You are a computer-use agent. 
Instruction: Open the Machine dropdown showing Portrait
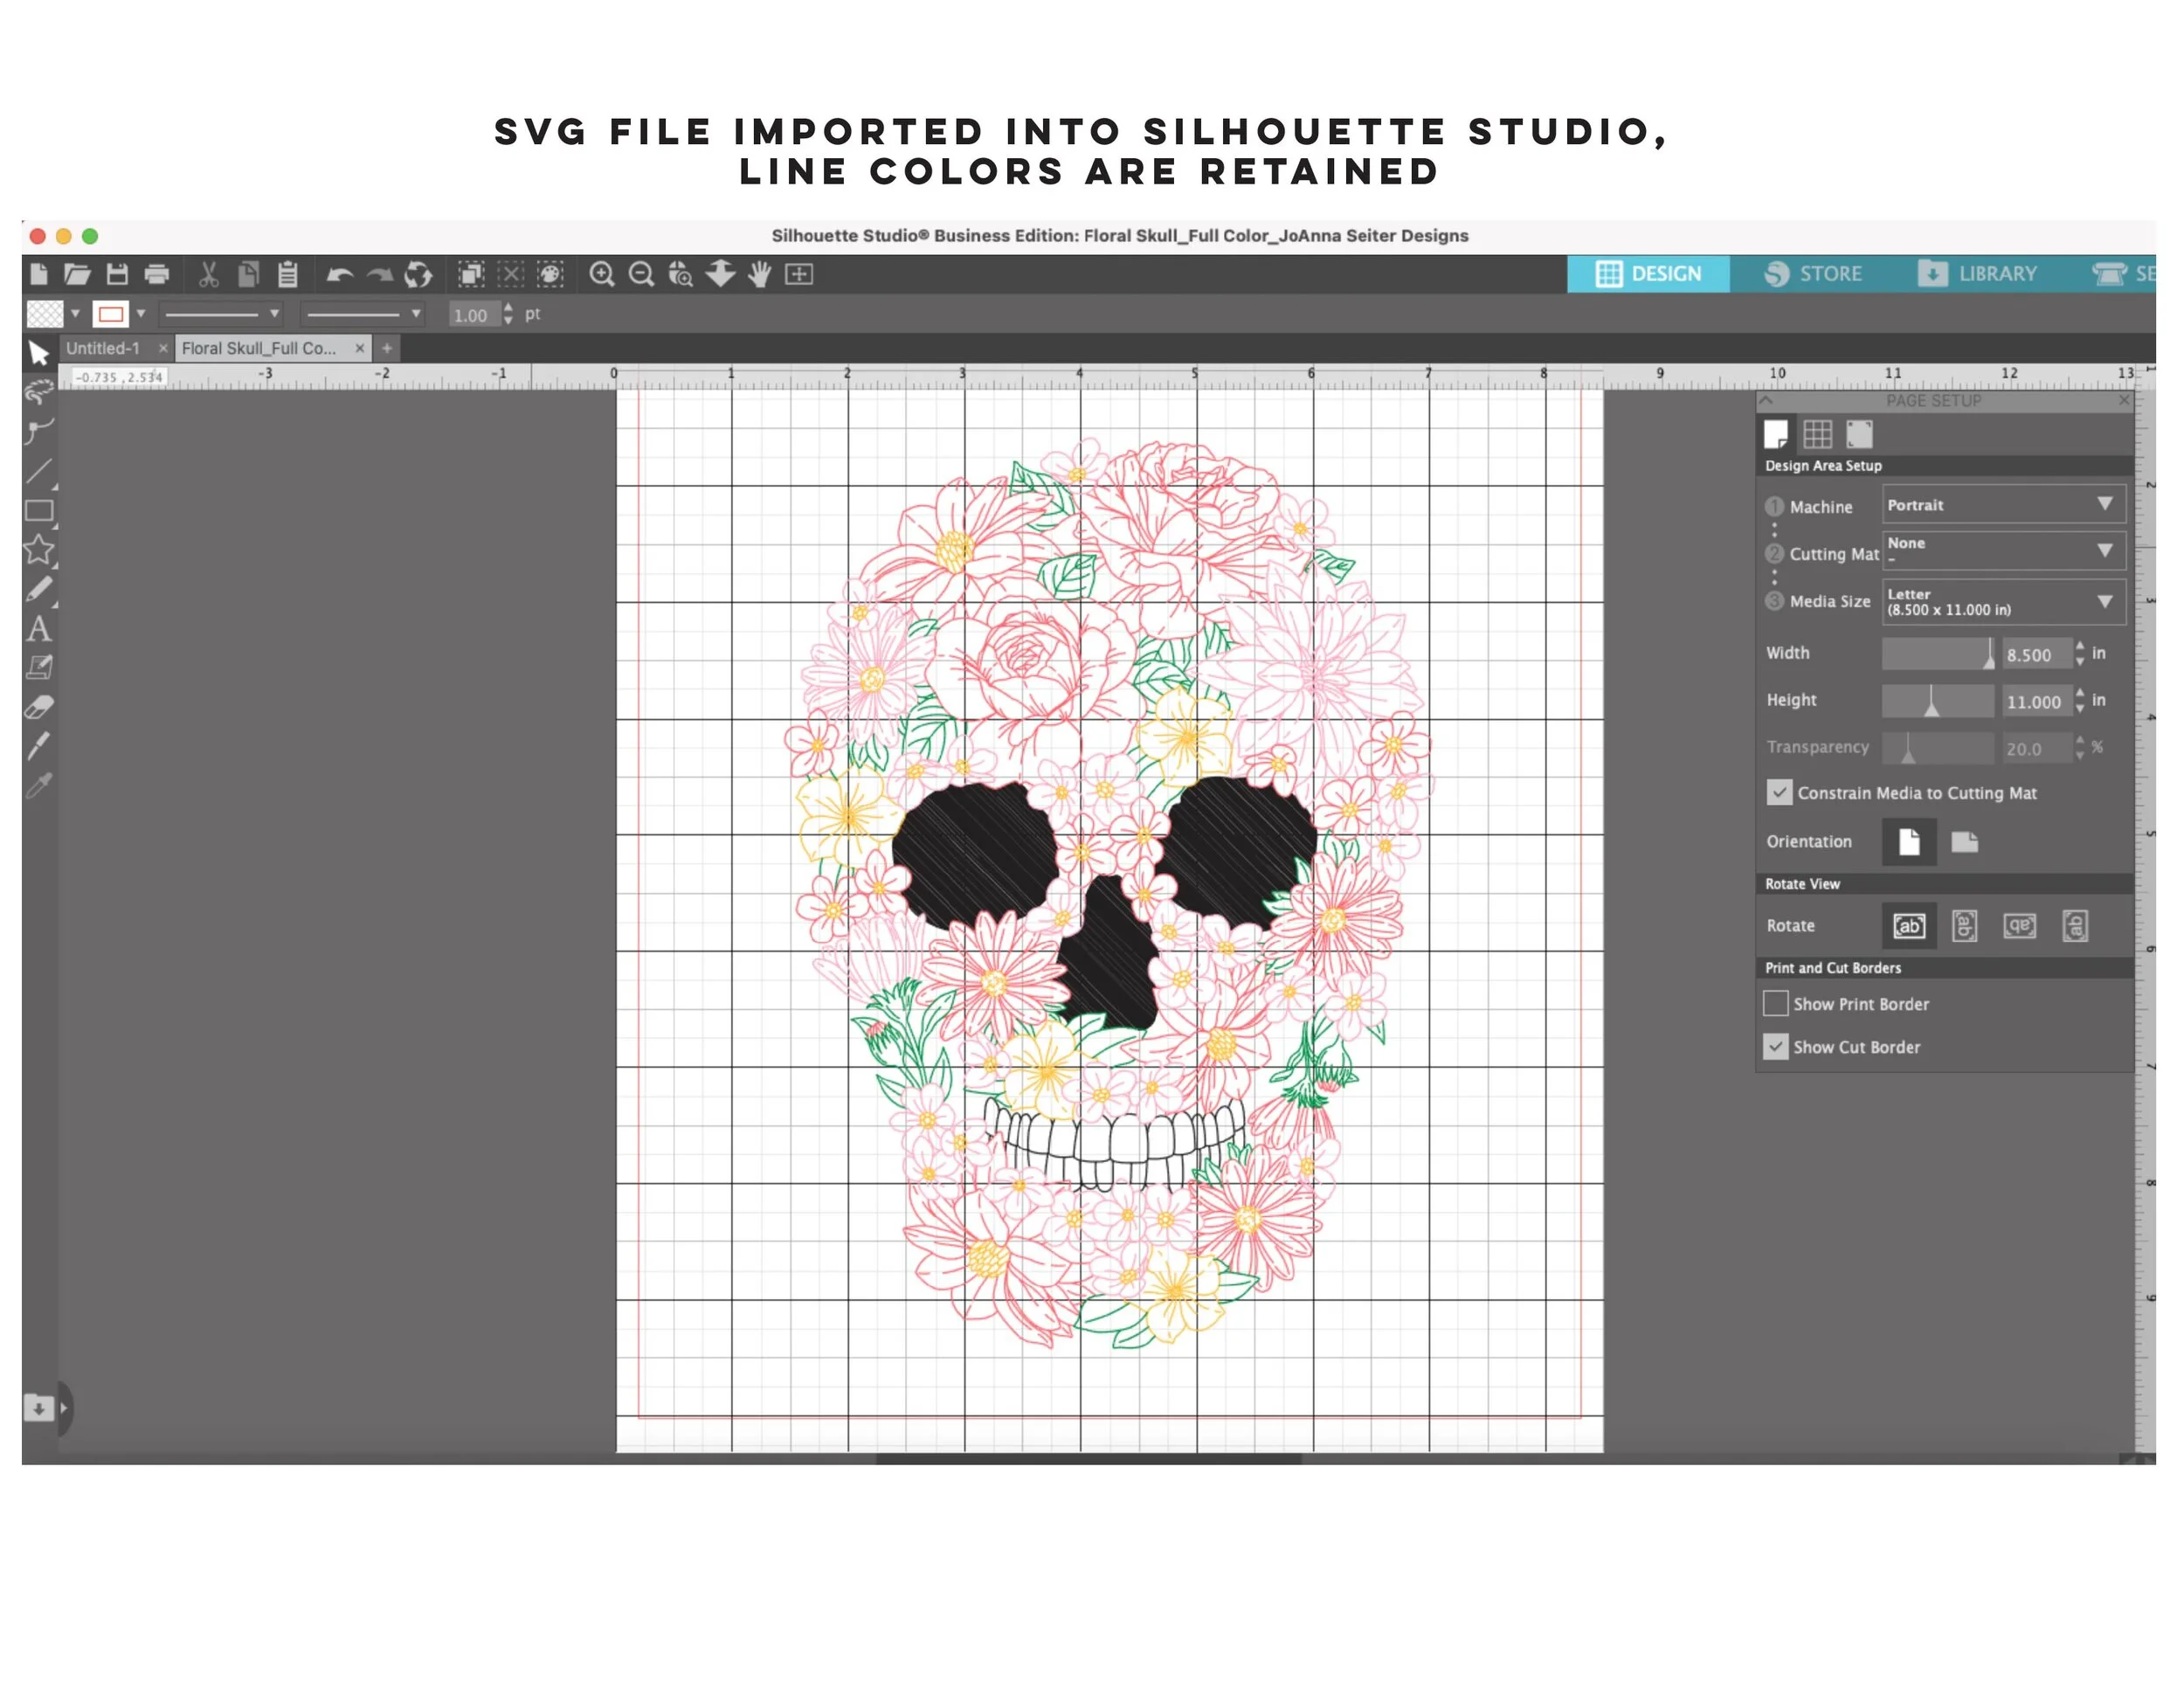point(2004,505)
